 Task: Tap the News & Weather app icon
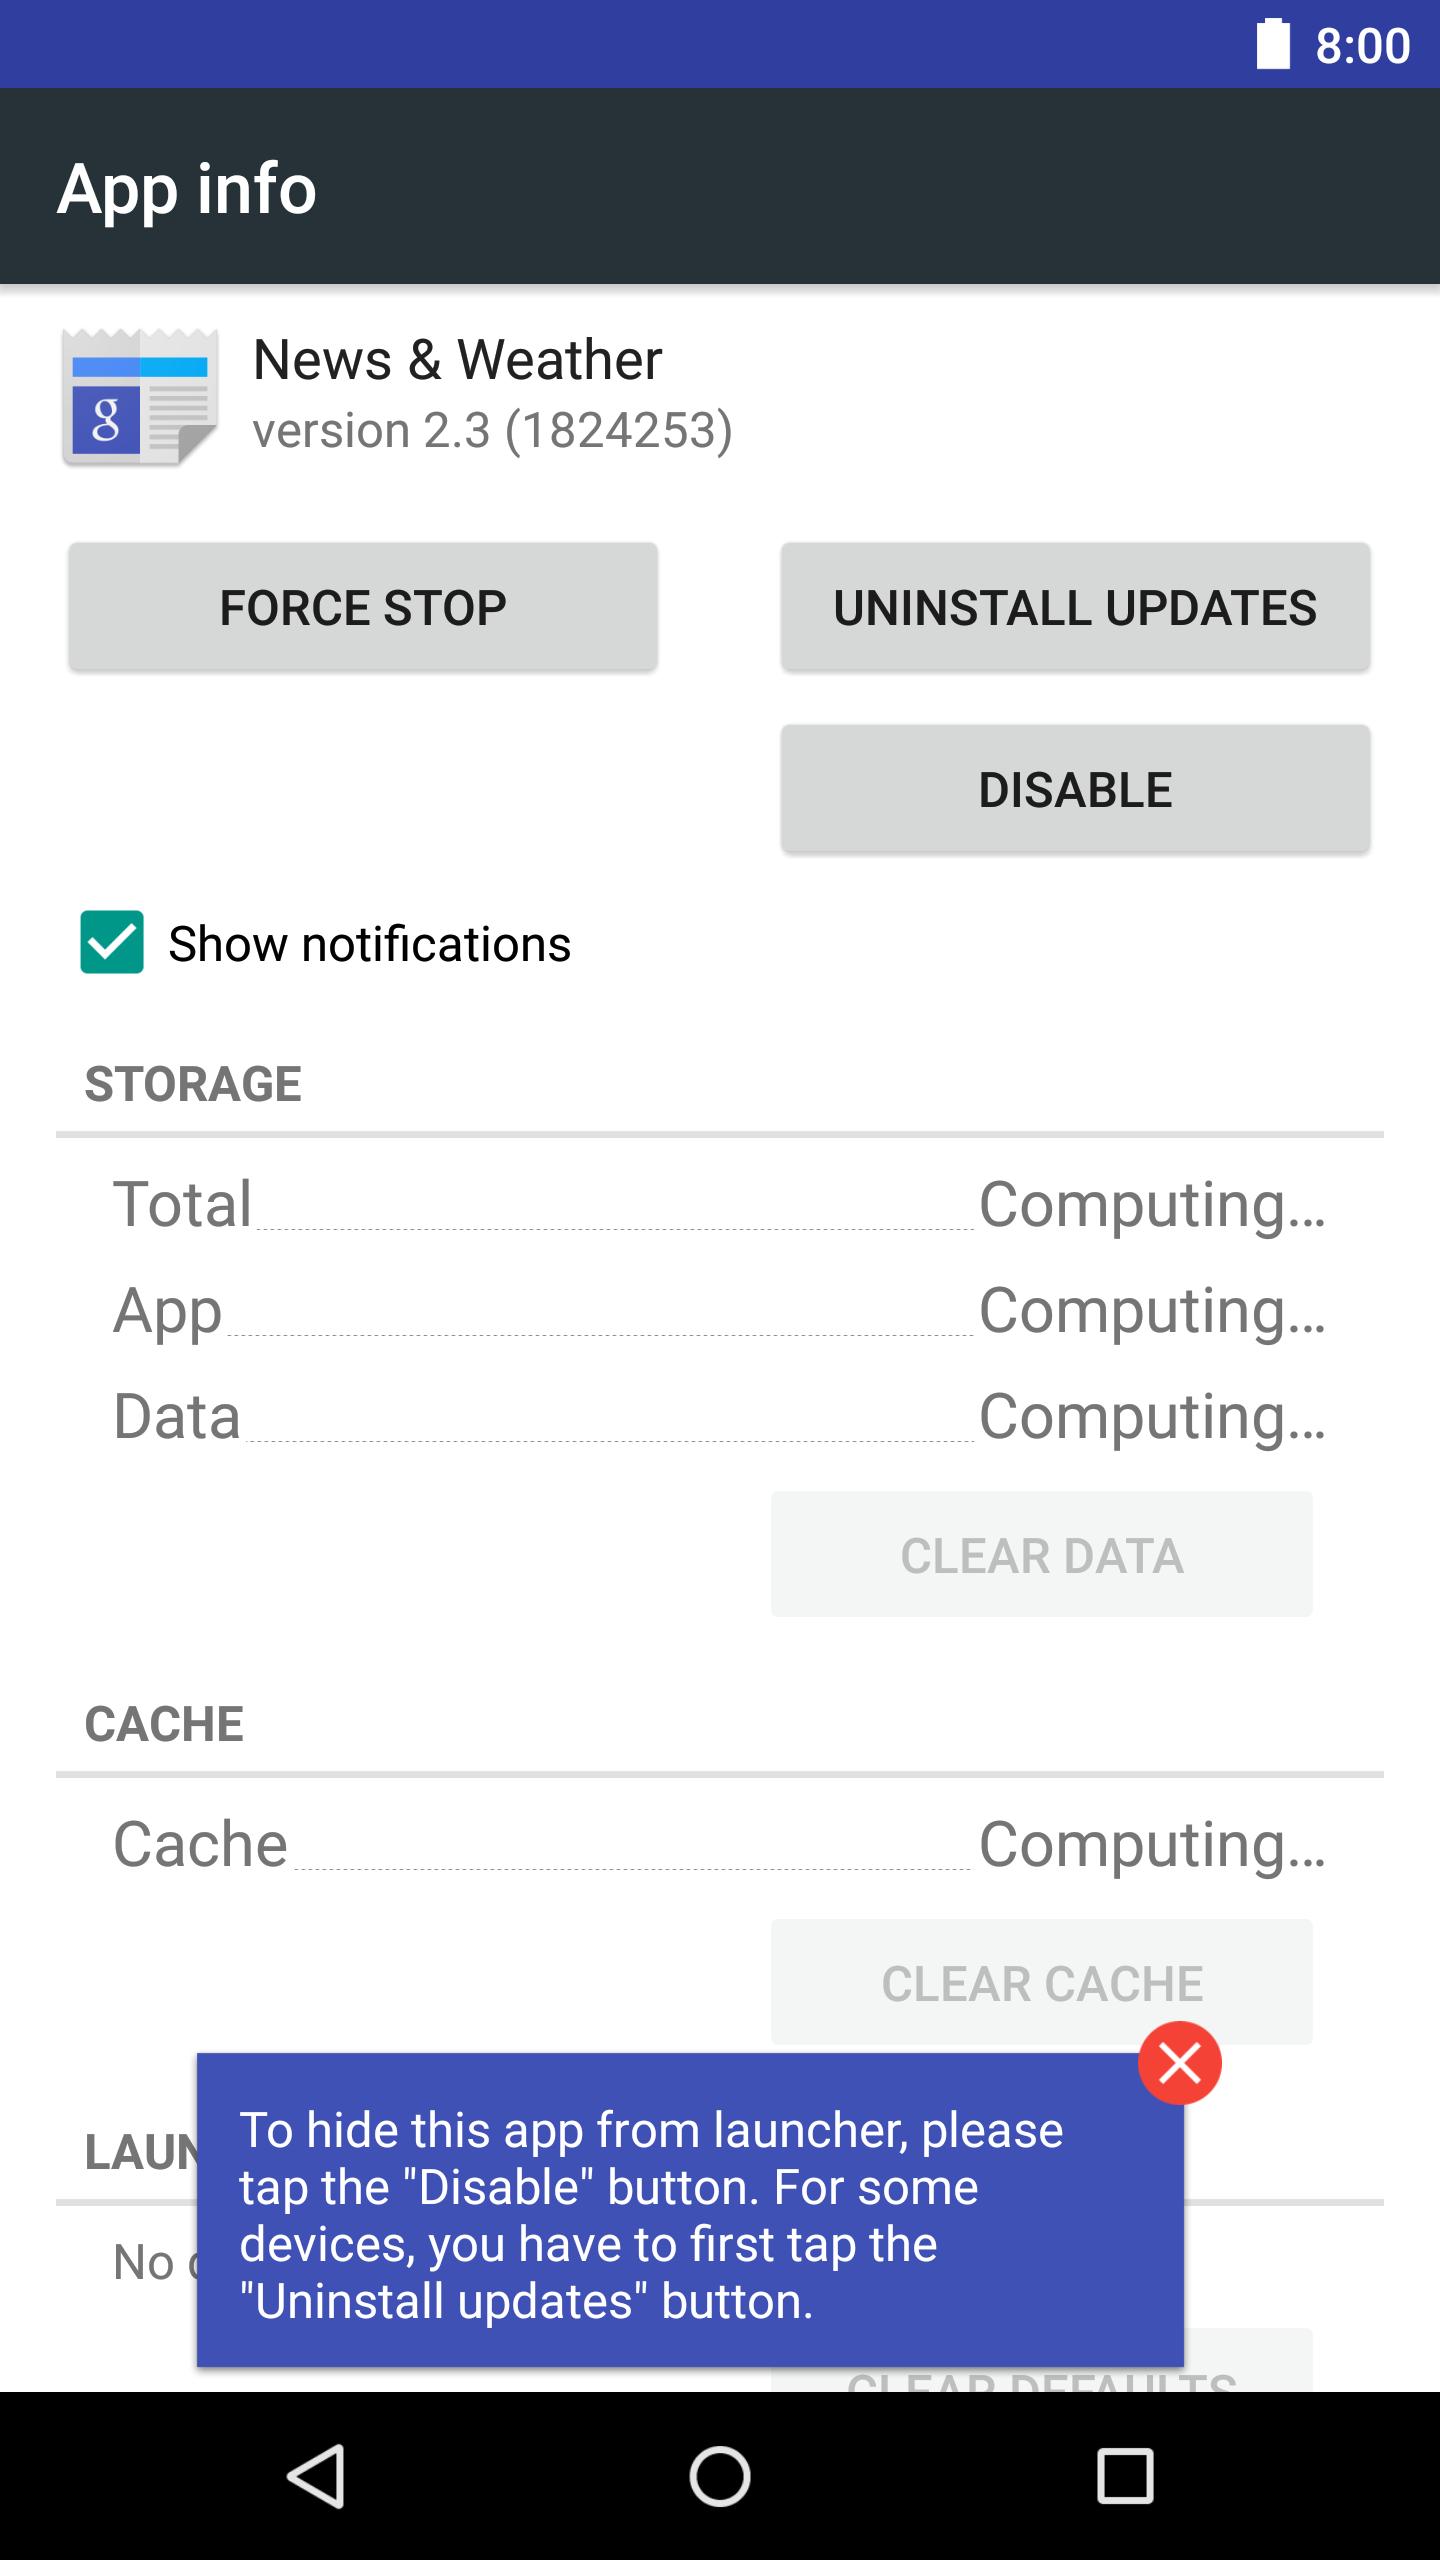click(x=140, y=395)
